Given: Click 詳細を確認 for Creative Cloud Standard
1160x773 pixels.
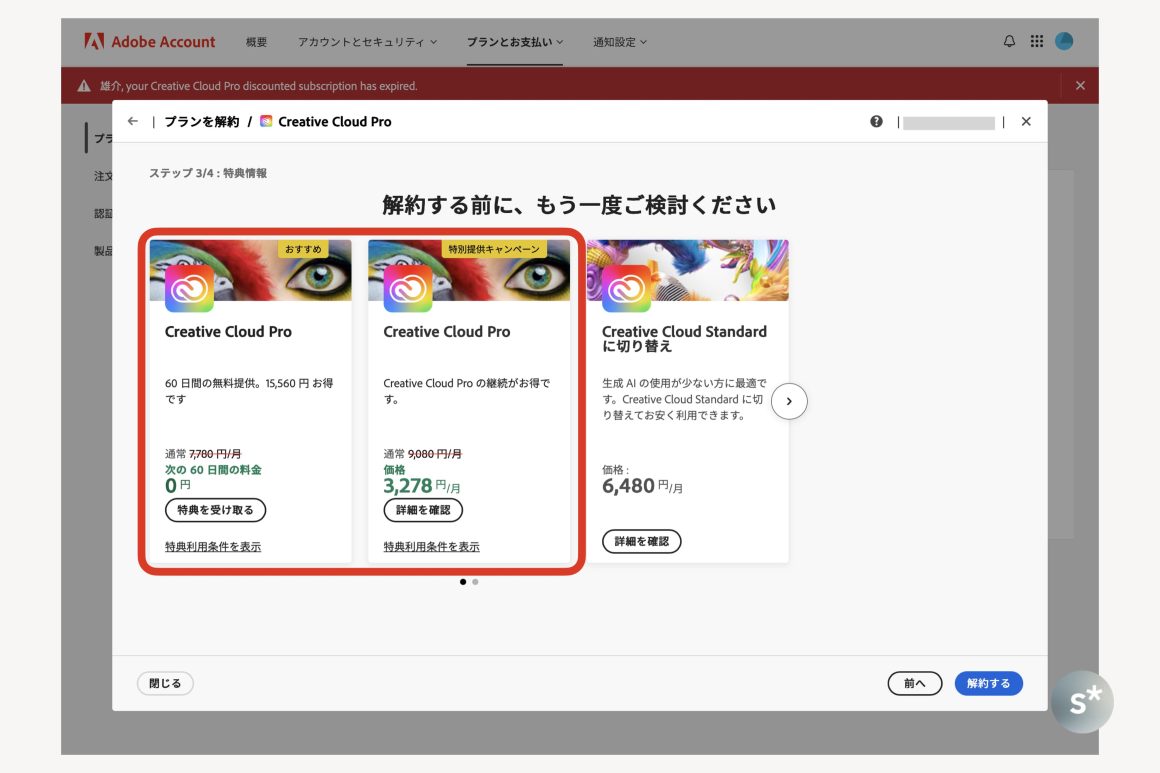Looking at the screenshot, I should tap(641, 541).
